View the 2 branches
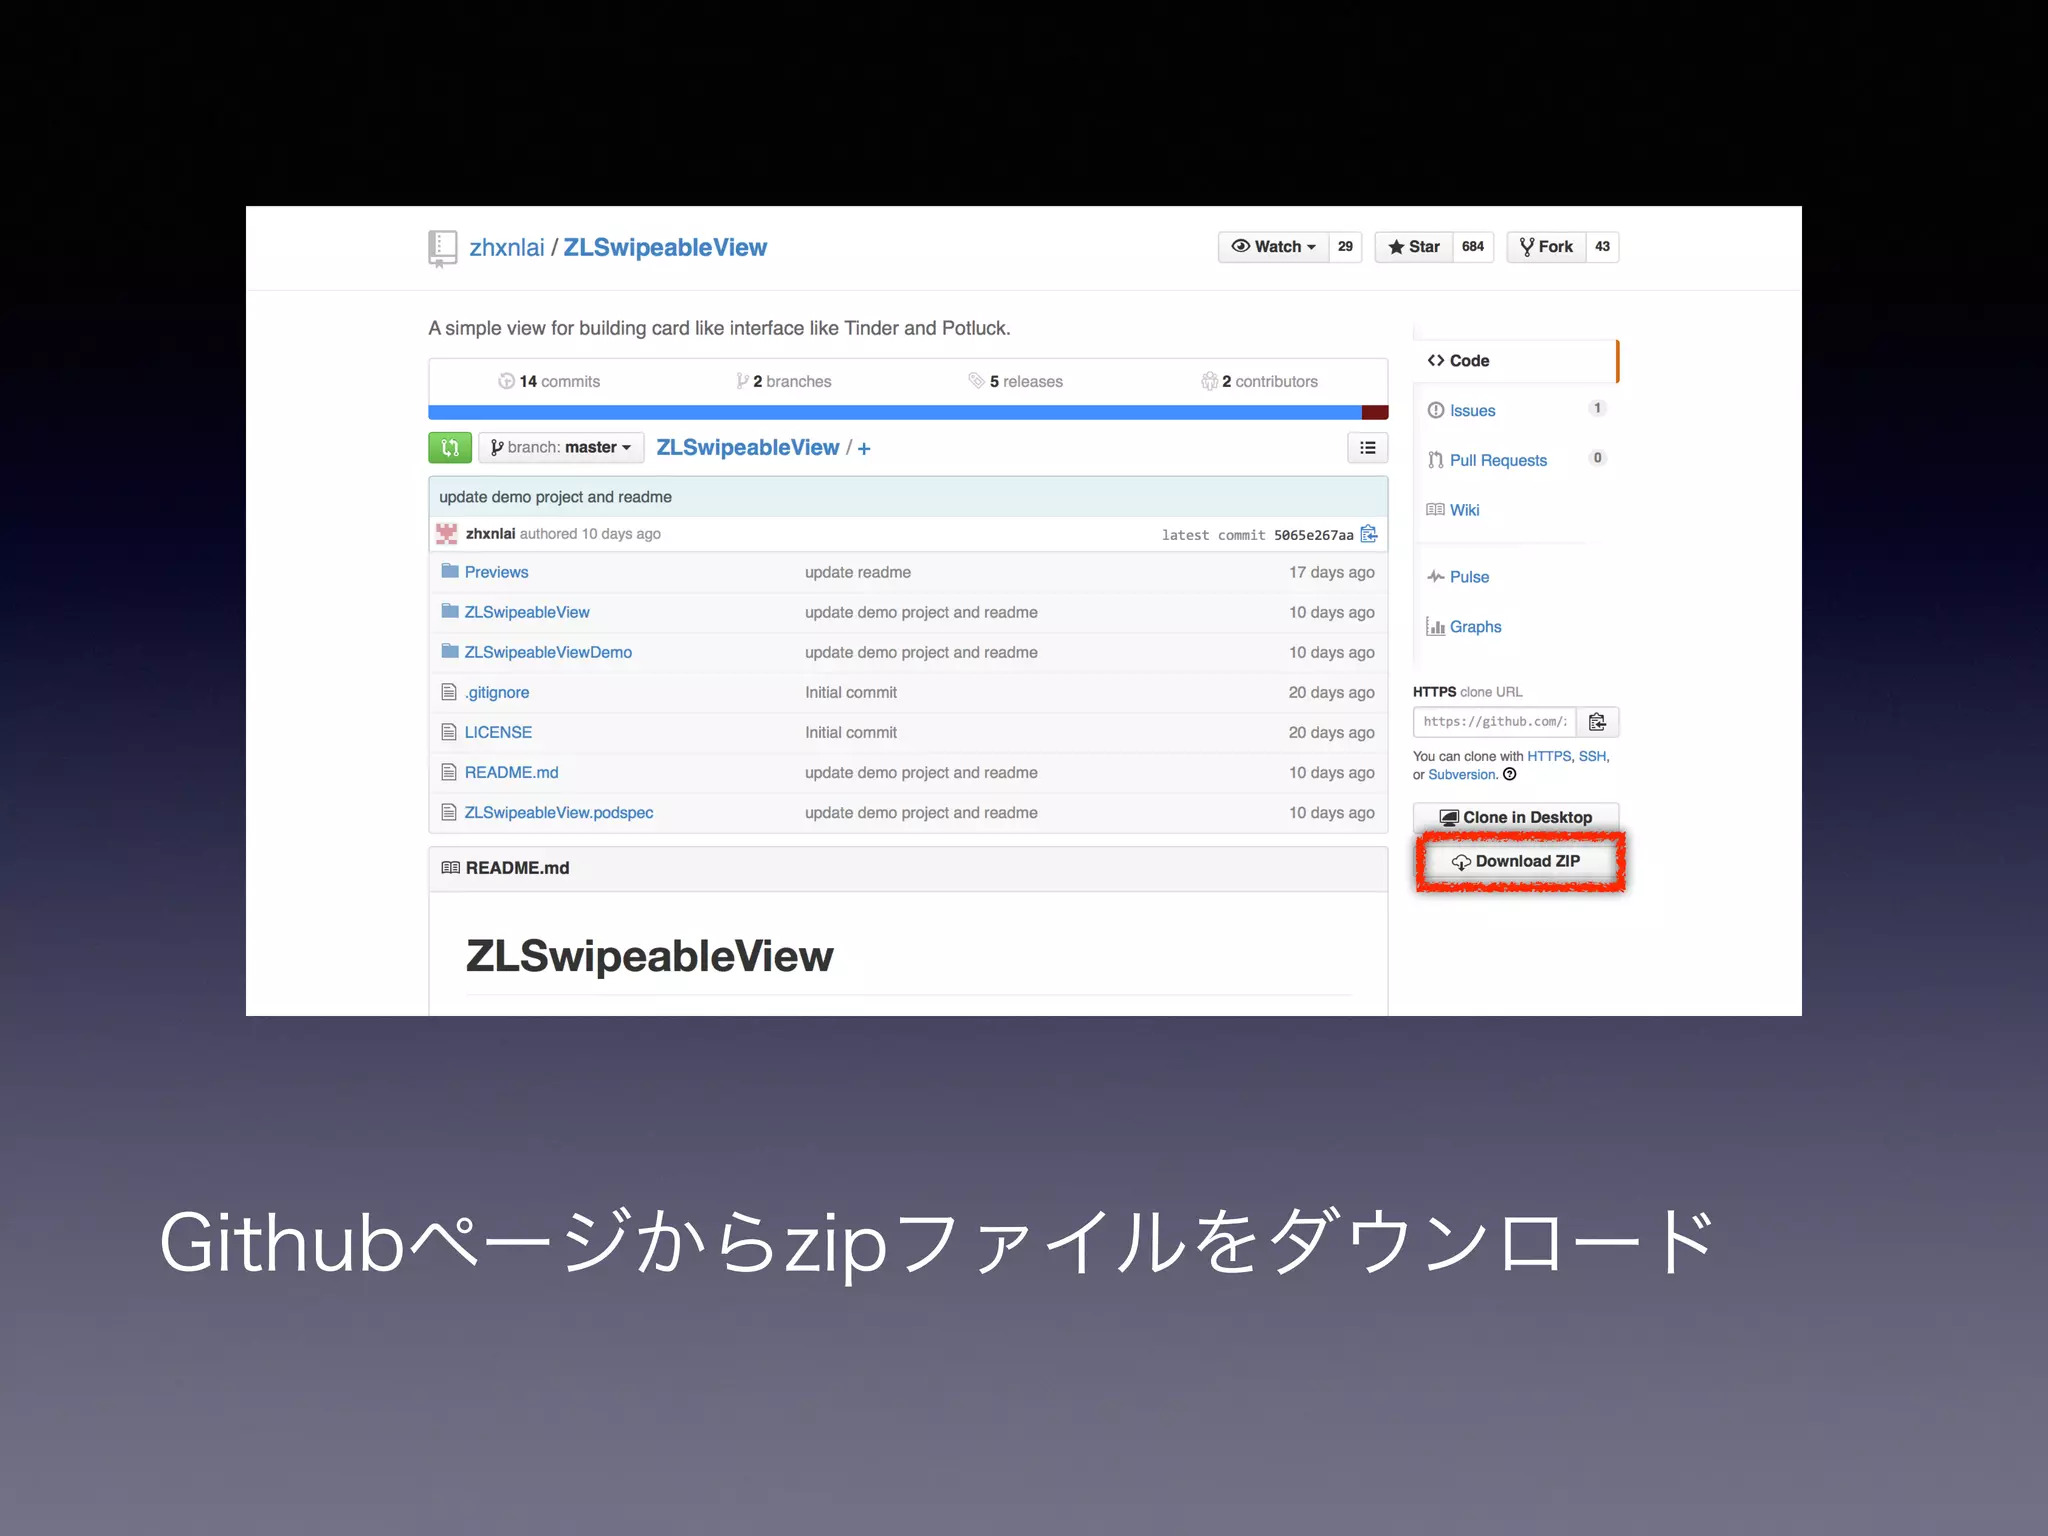2048x1536 pixels. [x=784, y=381]
